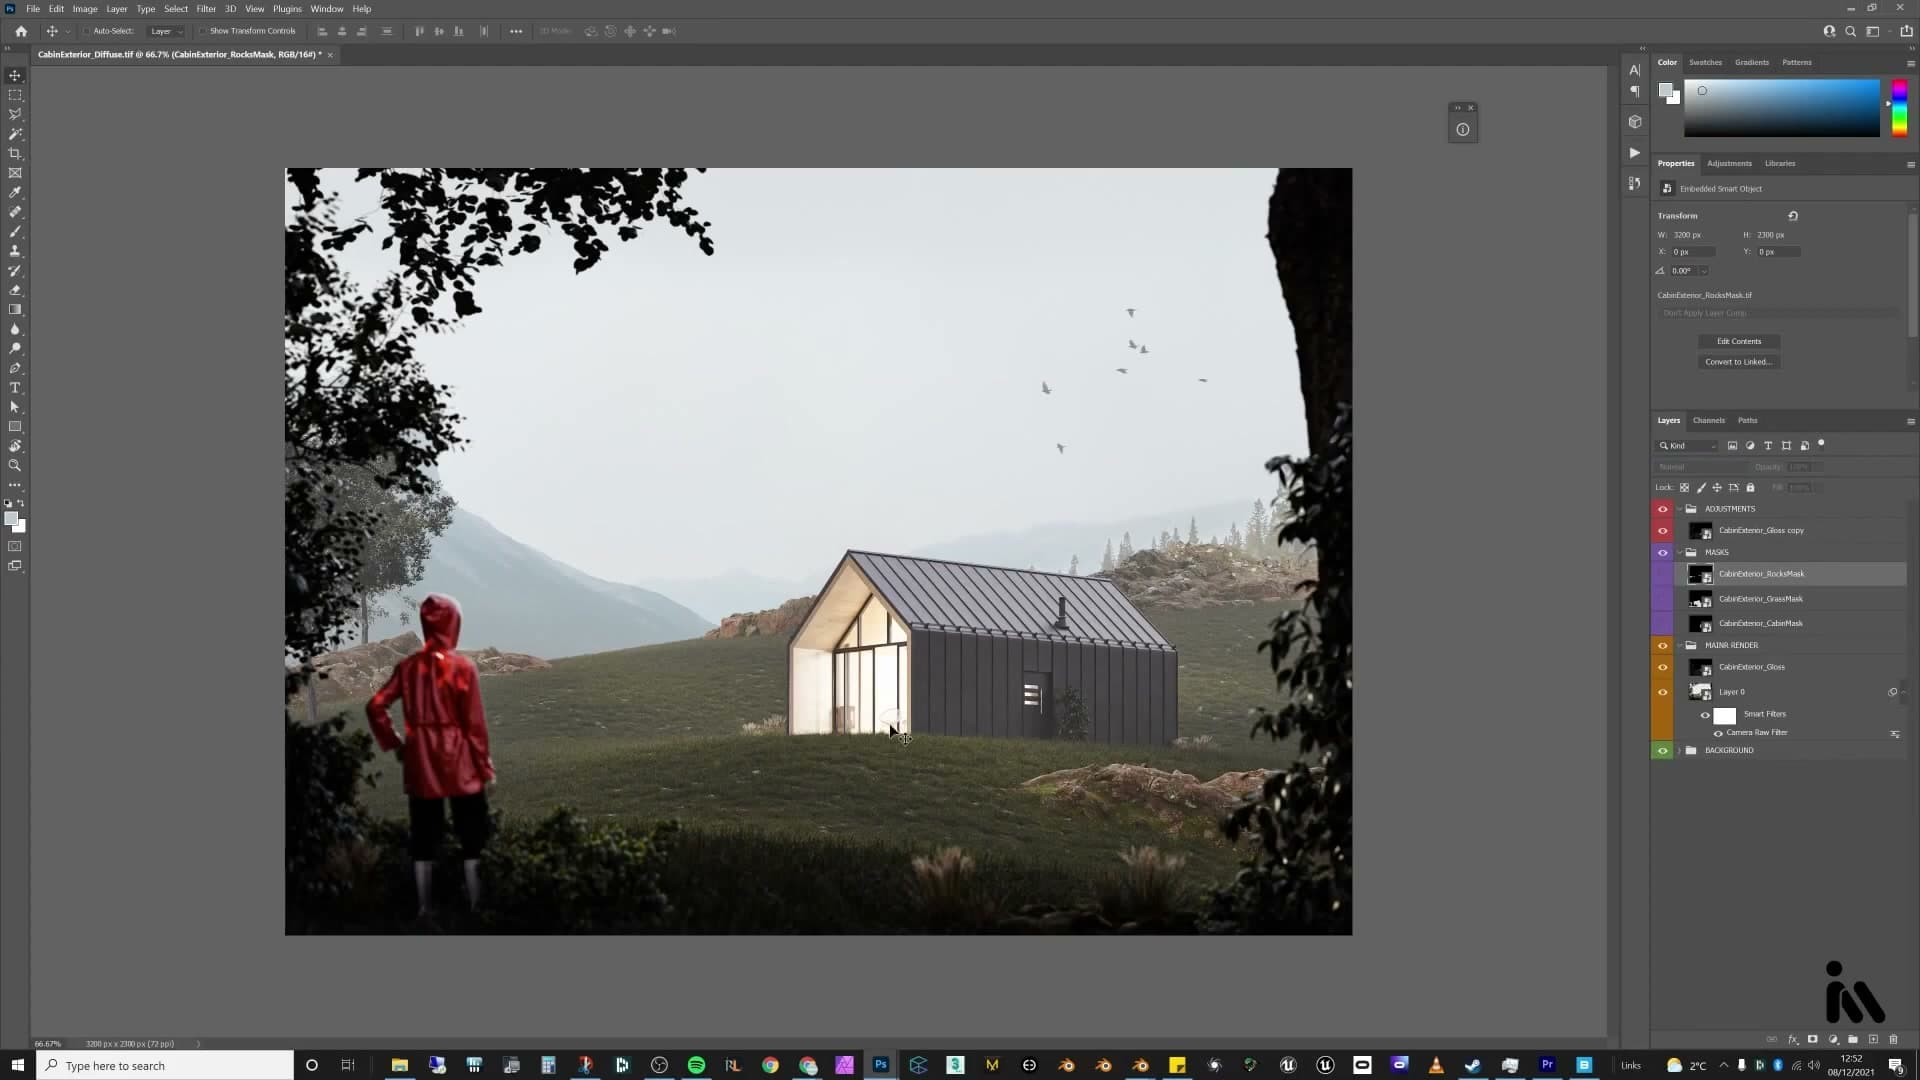The image size is (1920, 1080).
Task: Select the Magic Wand tool
Action: pyautogui.click(x=15, y=134)
